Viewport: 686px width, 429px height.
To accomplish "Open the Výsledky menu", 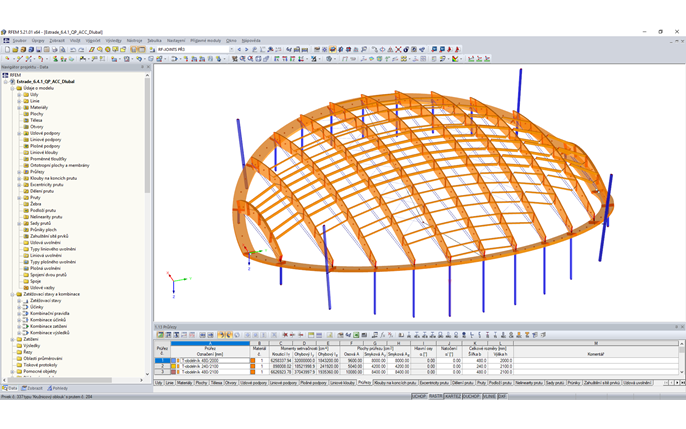I will point(113,40).
